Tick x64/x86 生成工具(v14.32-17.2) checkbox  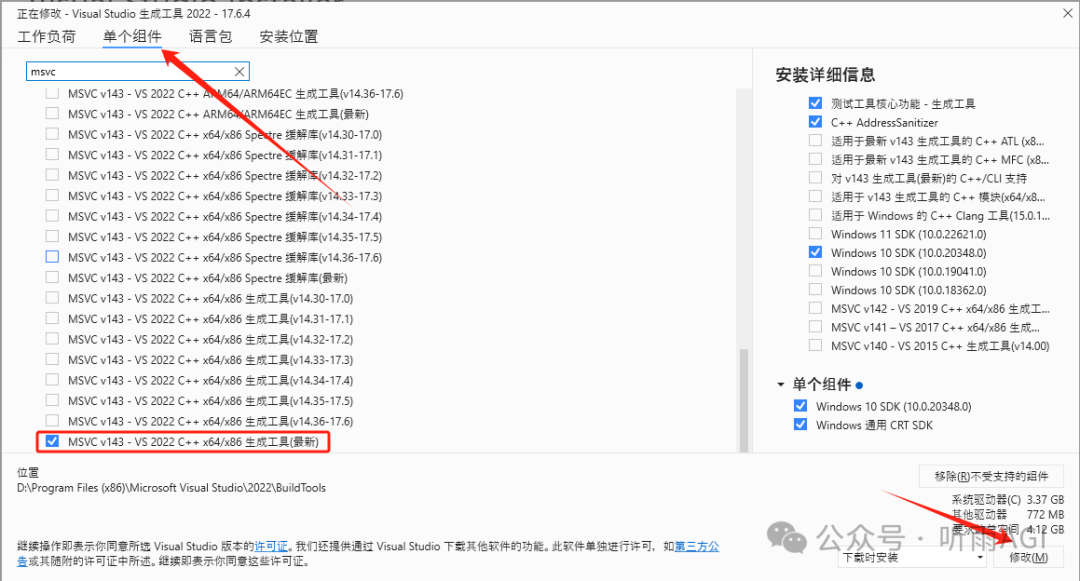click(x=52, y=339)
